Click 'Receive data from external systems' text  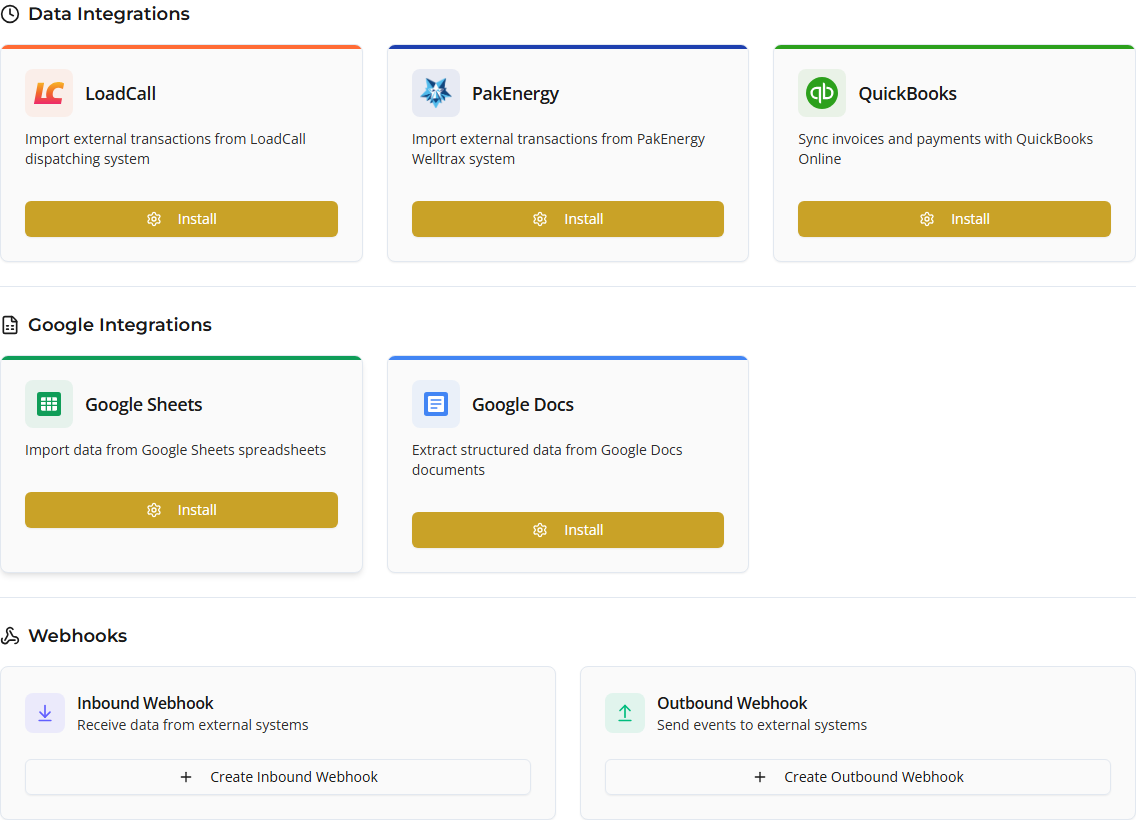click(193, 725)
